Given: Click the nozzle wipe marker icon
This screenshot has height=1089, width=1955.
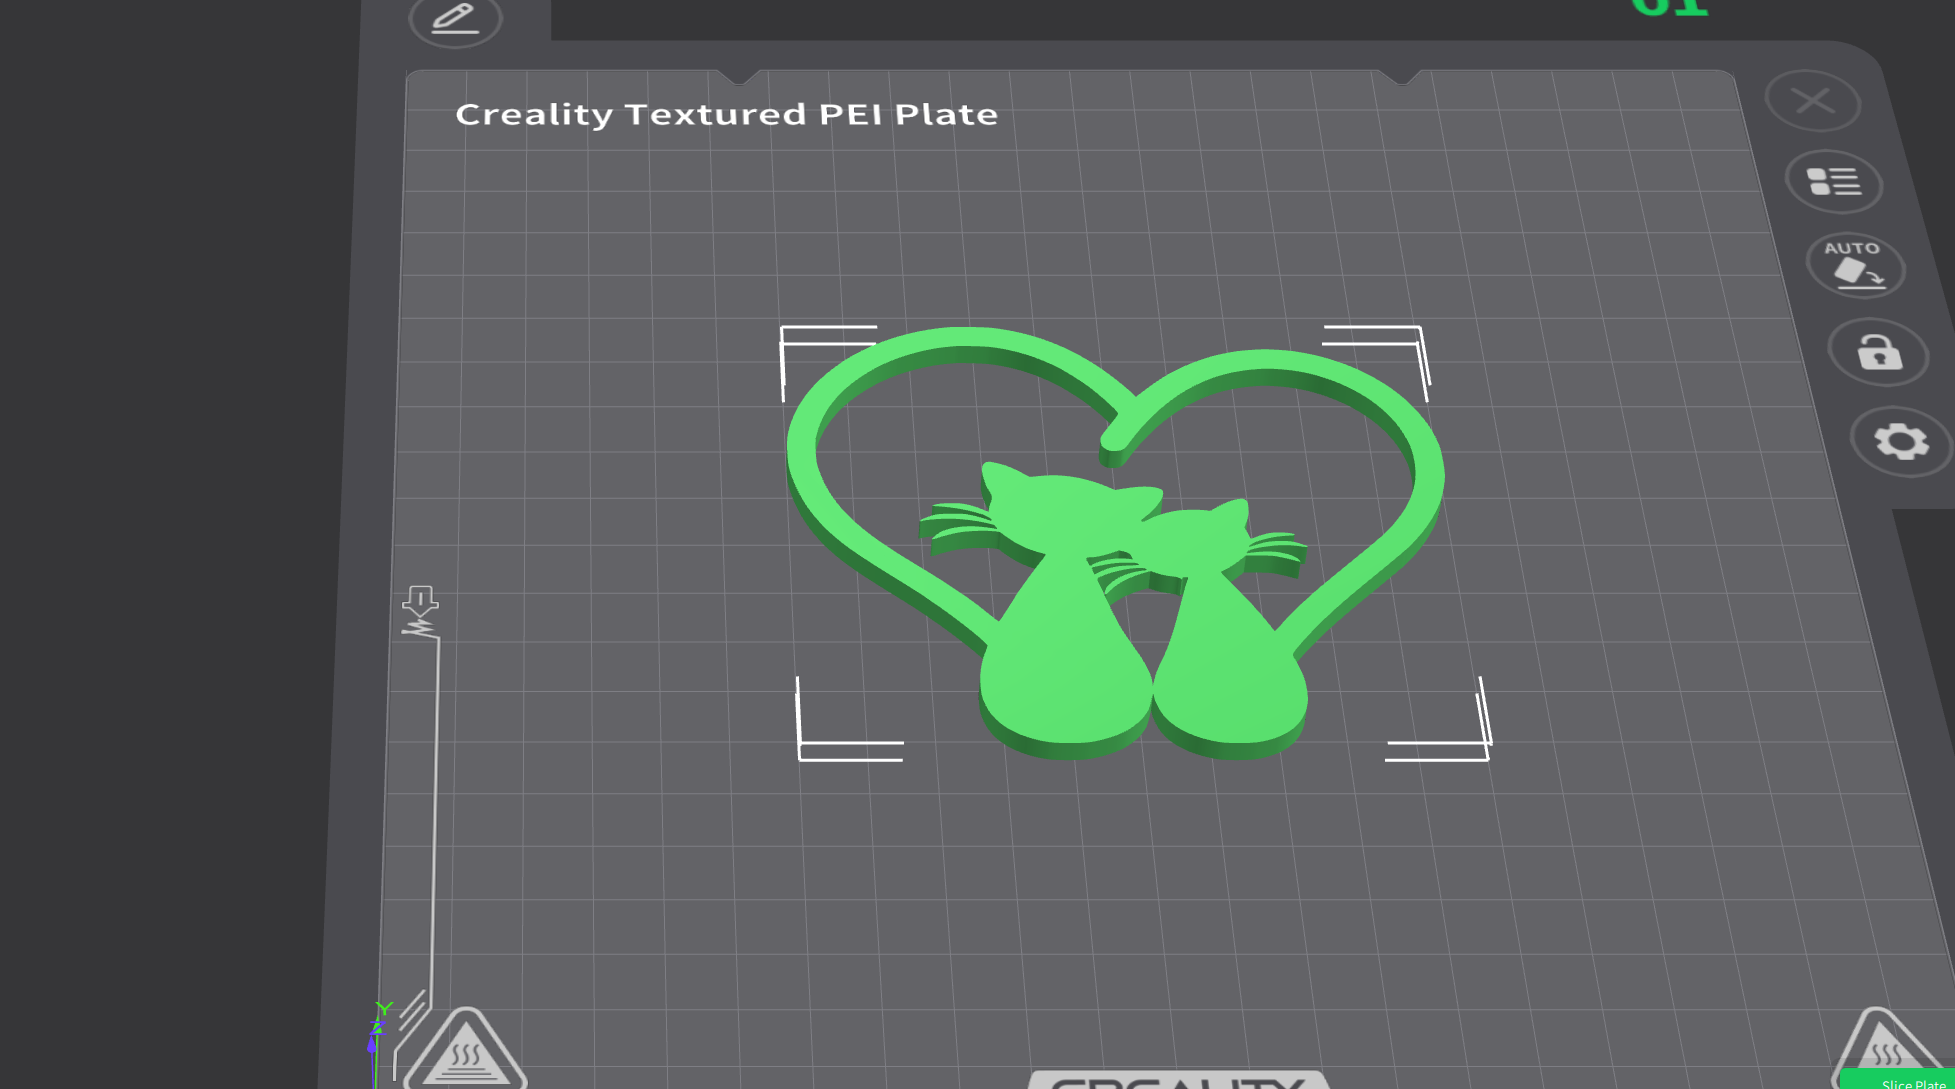Looking at the screenshot, I should [x=420, y=612].
